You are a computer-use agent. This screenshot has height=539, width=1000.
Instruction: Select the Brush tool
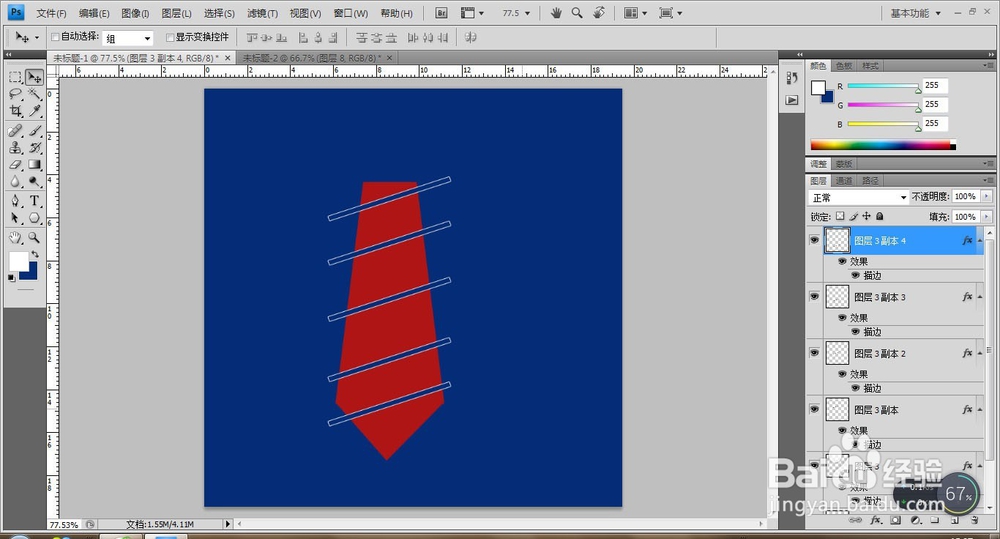34,131
